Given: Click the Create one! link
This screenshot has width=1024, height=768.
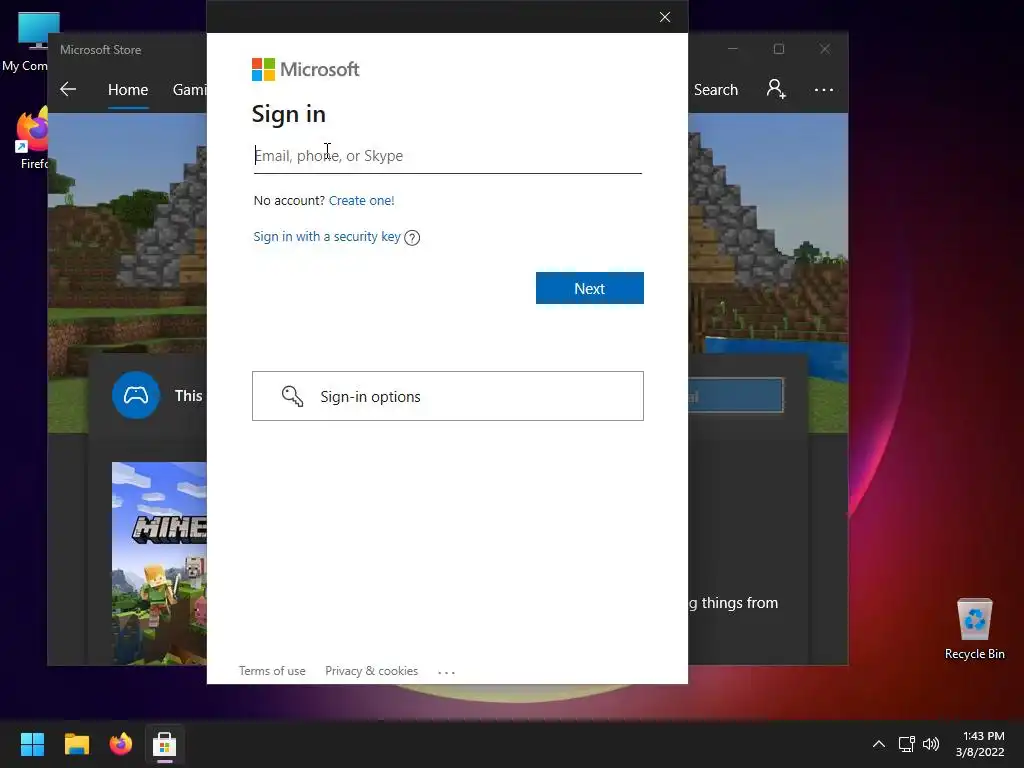Looking at the screenshot, I should coord(361,200).
